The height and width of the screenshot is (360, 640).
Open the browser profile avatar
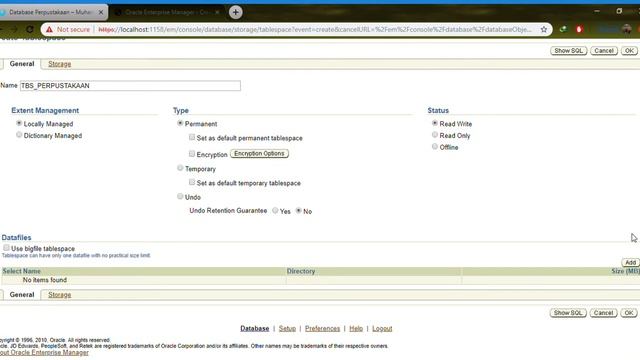tap(627, 29)
